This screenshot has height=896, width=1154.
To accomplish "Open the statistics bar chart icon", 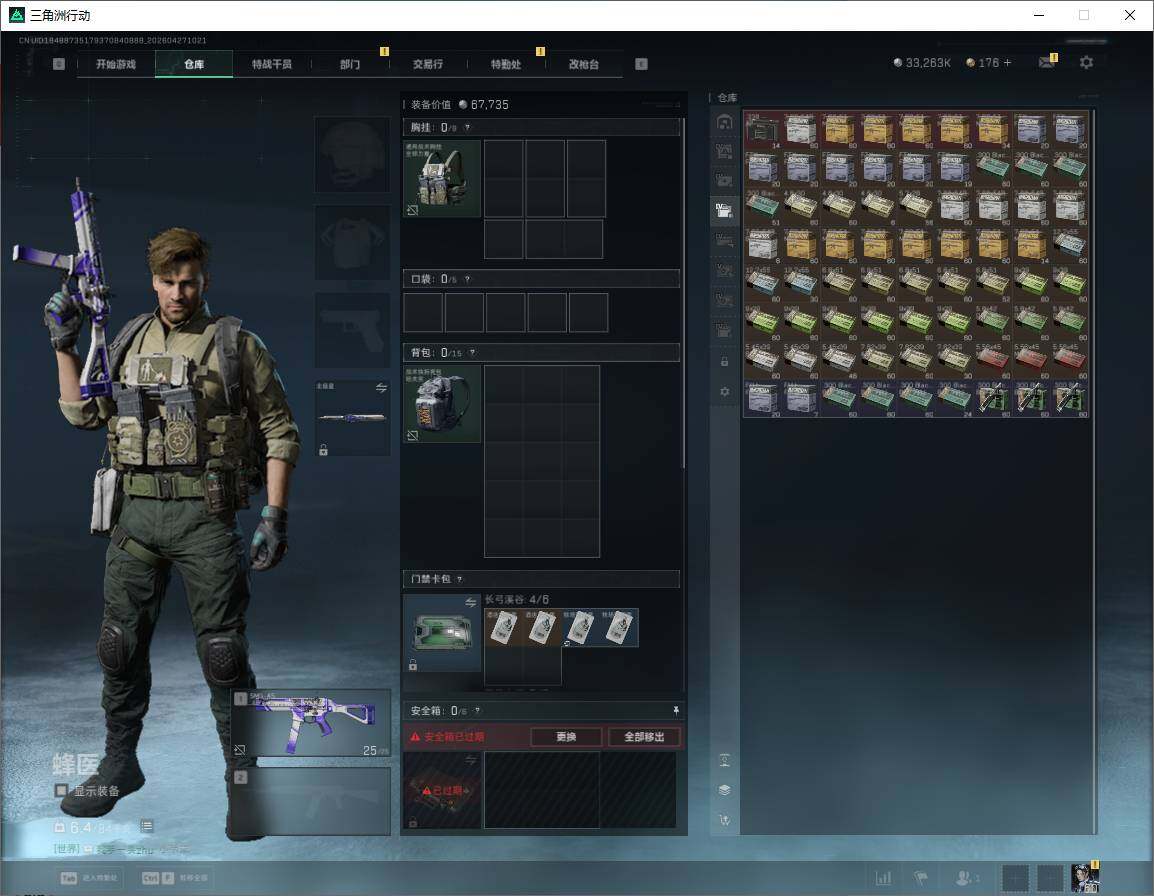I will 883,878.
